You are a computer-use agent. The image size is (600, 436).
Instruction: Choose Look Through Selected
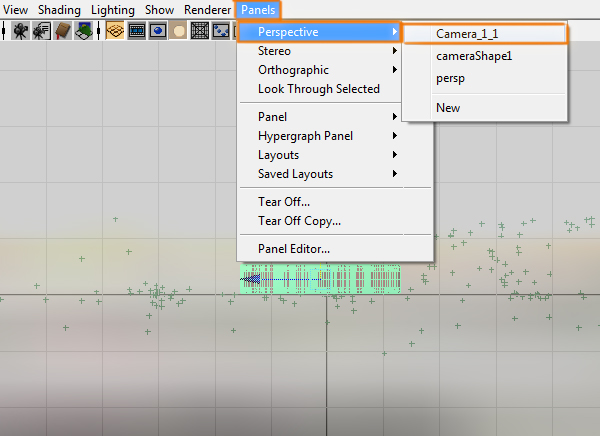[319, 89]
